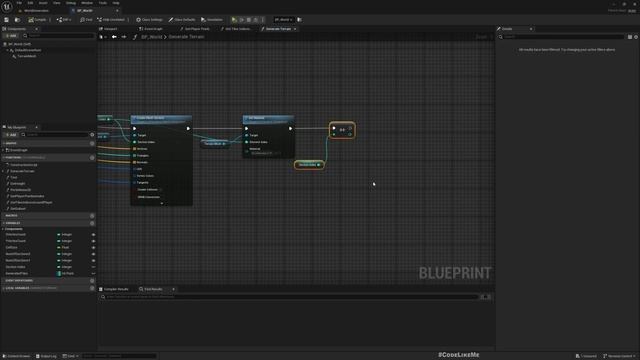
Task: Save the blueprint with the save icon
Action: click(x=7, y=20)
